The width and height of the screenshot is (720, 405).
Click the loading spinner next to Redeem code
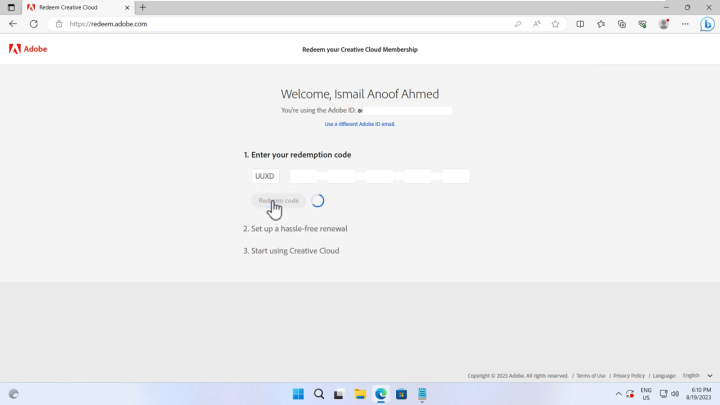(x=318, y=201)
